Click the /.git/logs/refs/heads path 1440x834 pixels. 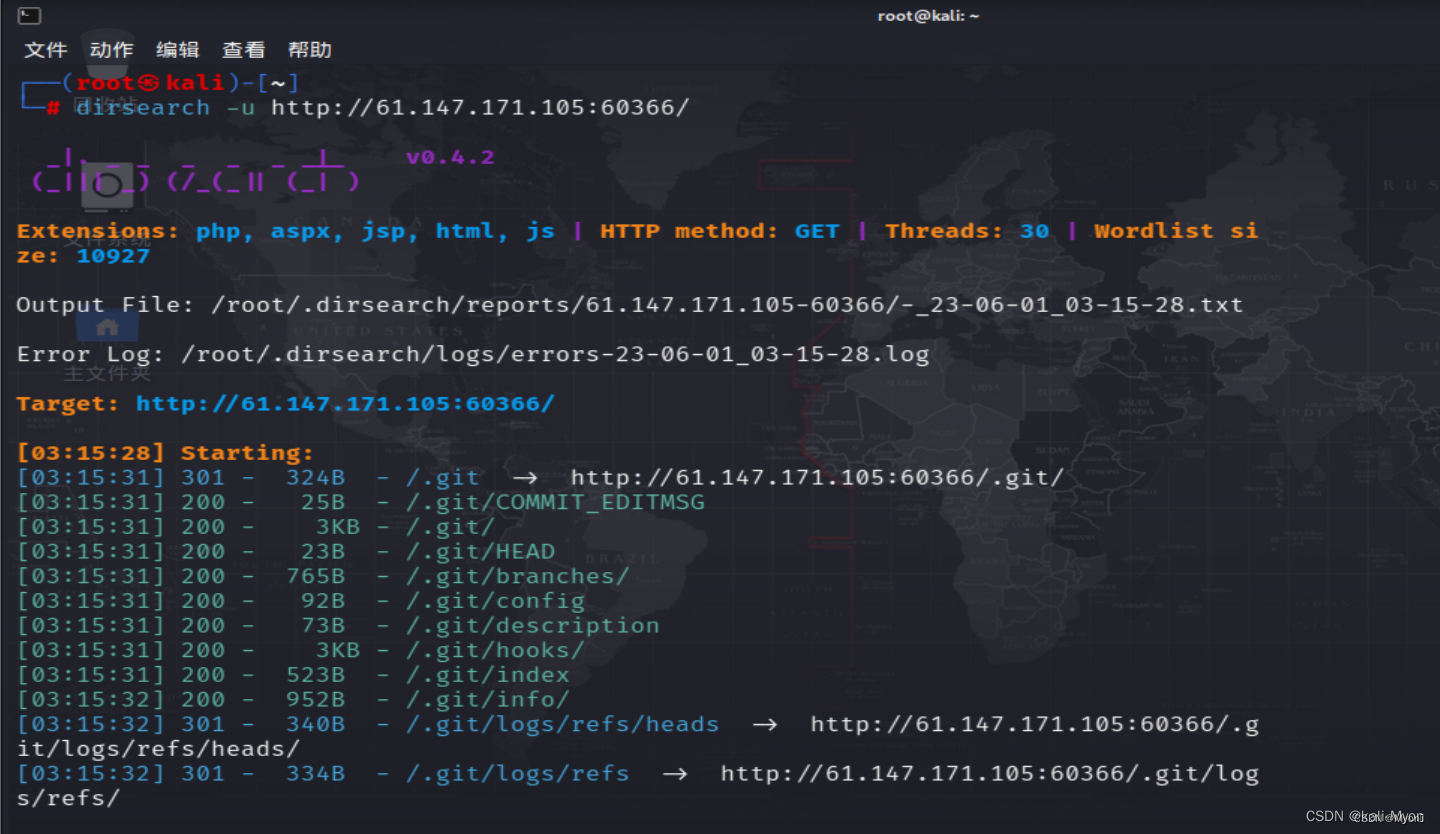pos(562,724)
